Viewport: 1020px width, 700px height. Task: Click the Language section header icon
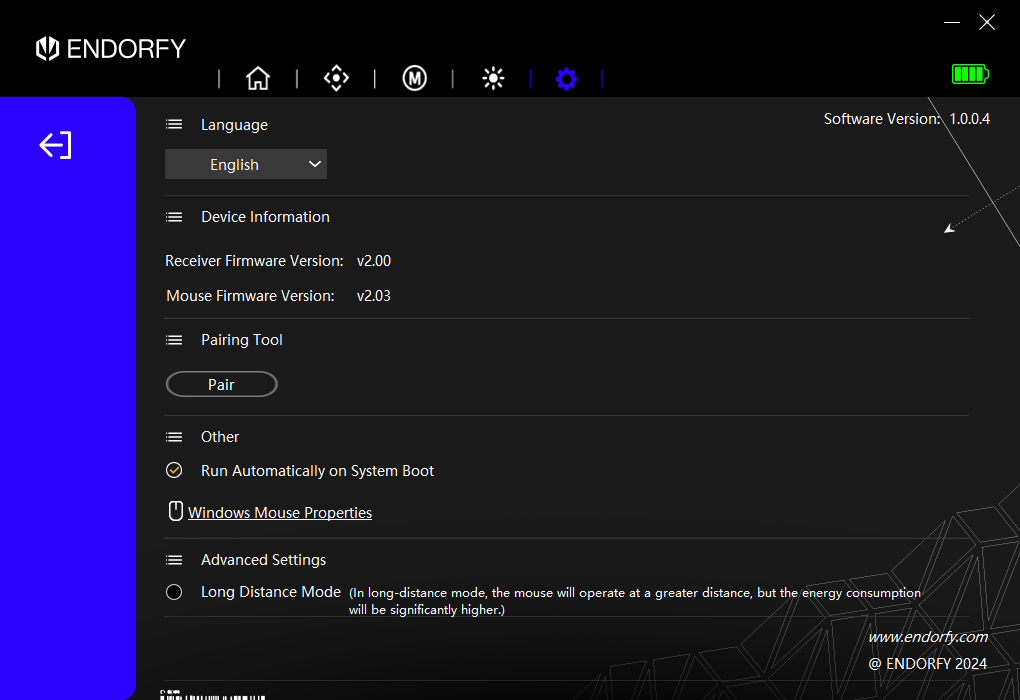pos(174,124)
